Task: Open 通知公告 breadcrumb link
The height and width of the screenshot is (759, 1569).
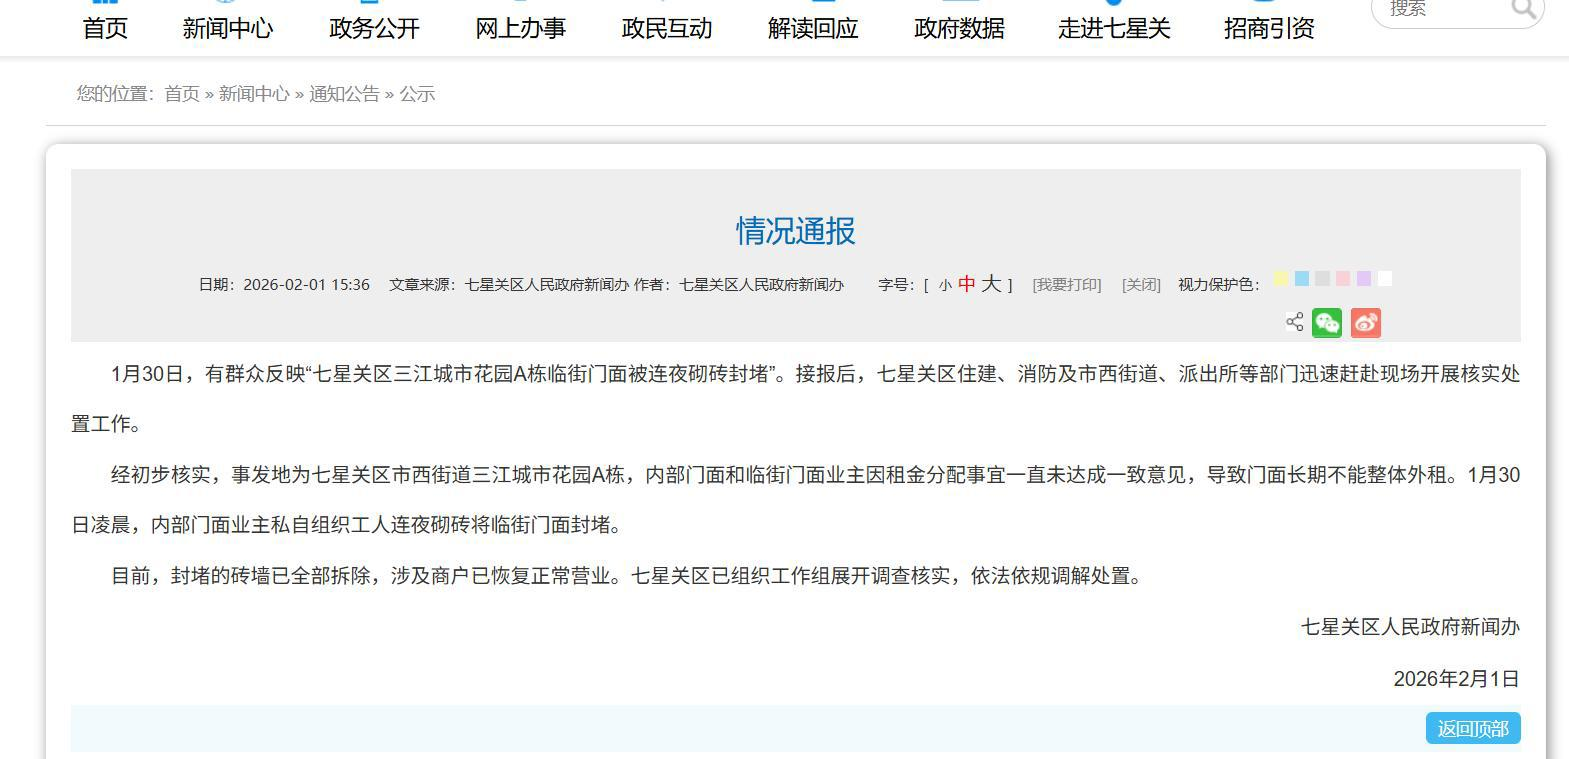Action: click(344, 94)
